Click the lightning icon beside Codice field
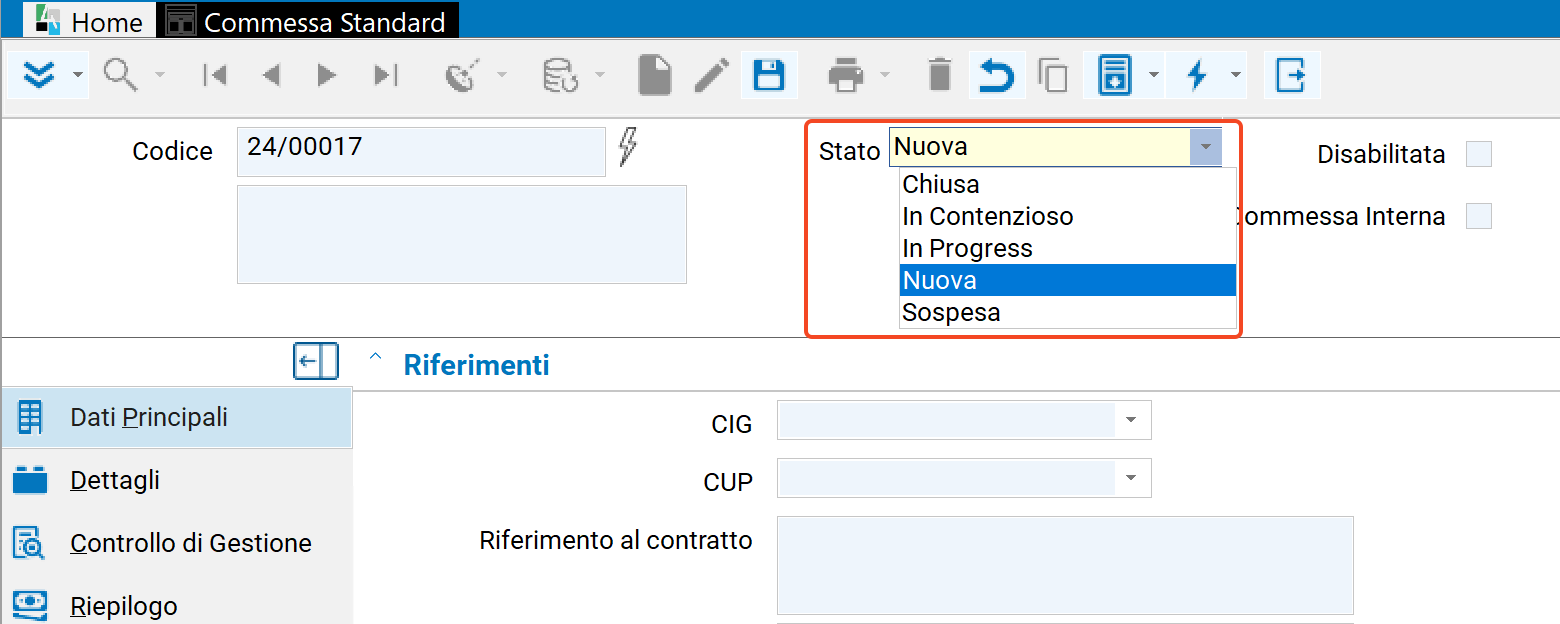Image resolution: width=1560 pixels, height=624 pixels. 627,146
